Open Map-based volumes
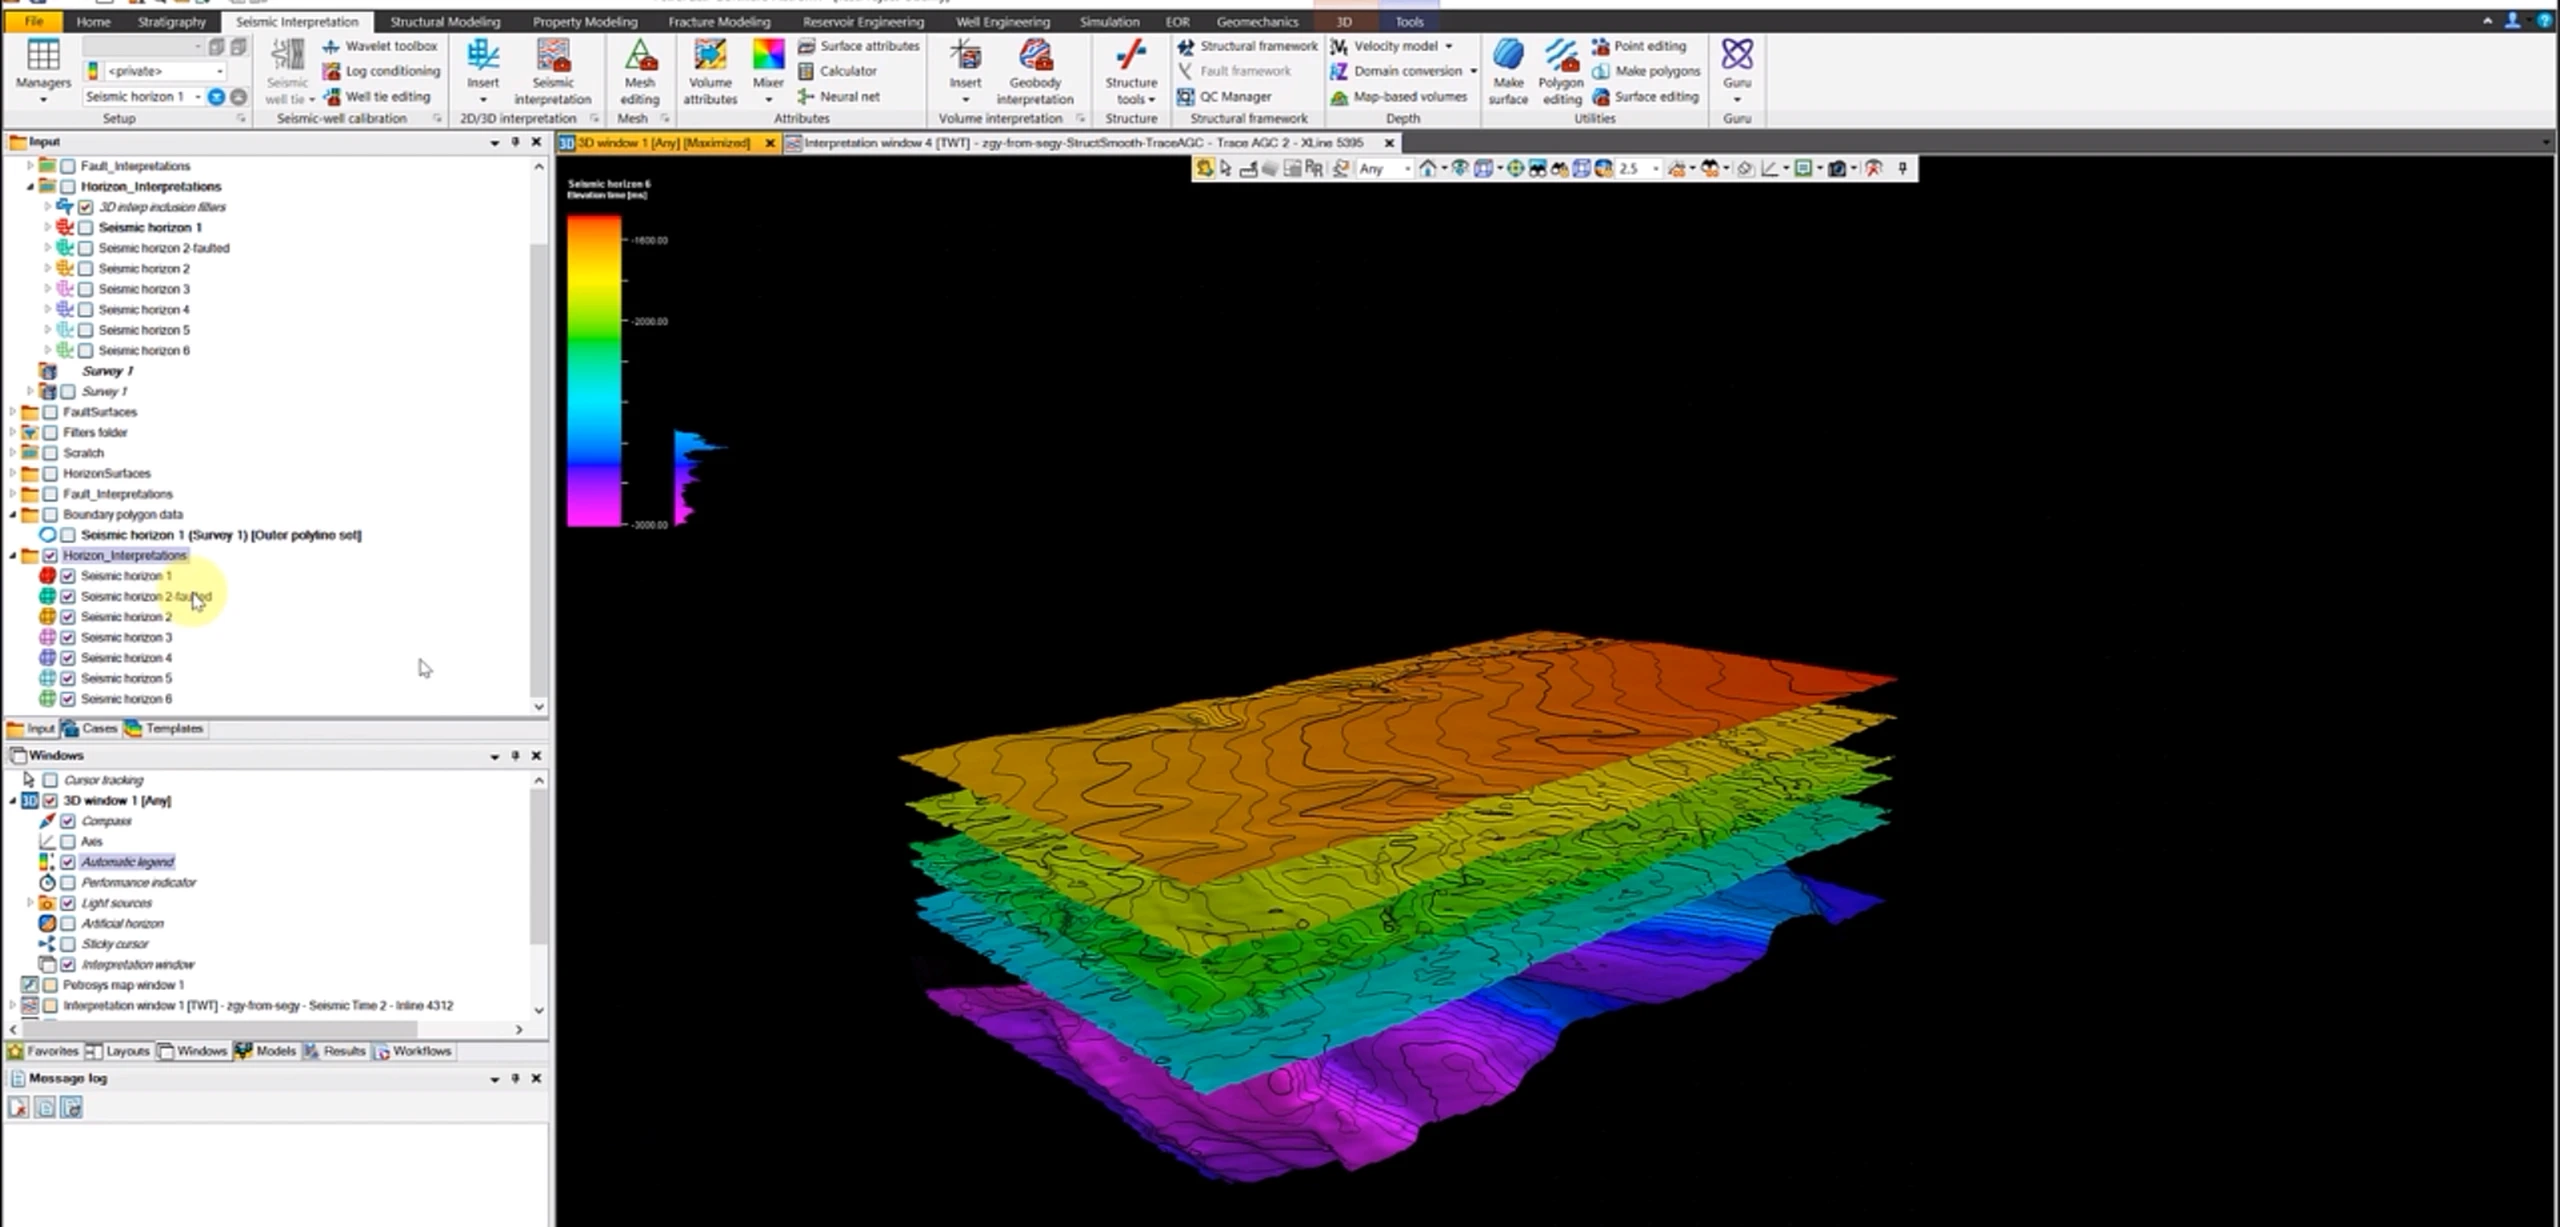 tap(1398, 96)
